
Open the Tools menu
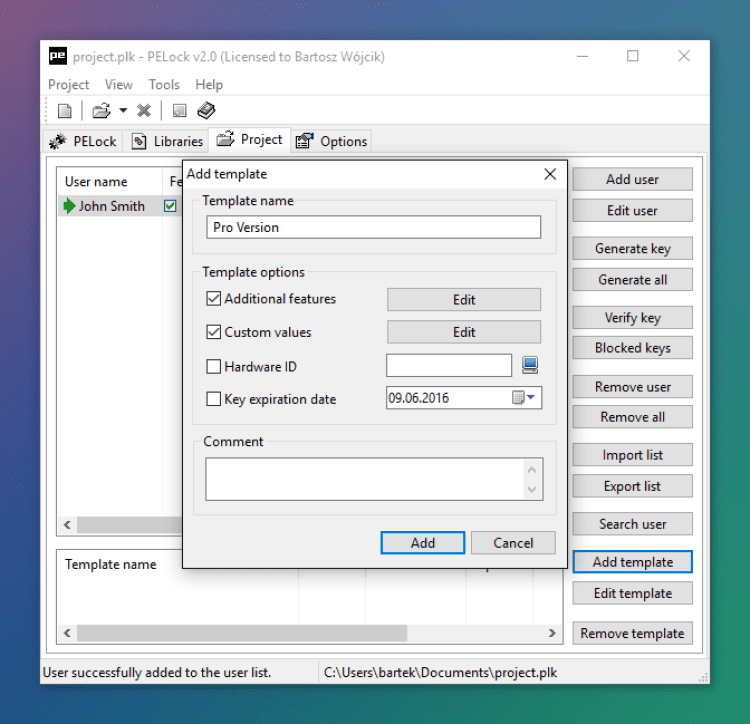click(164, 85)
